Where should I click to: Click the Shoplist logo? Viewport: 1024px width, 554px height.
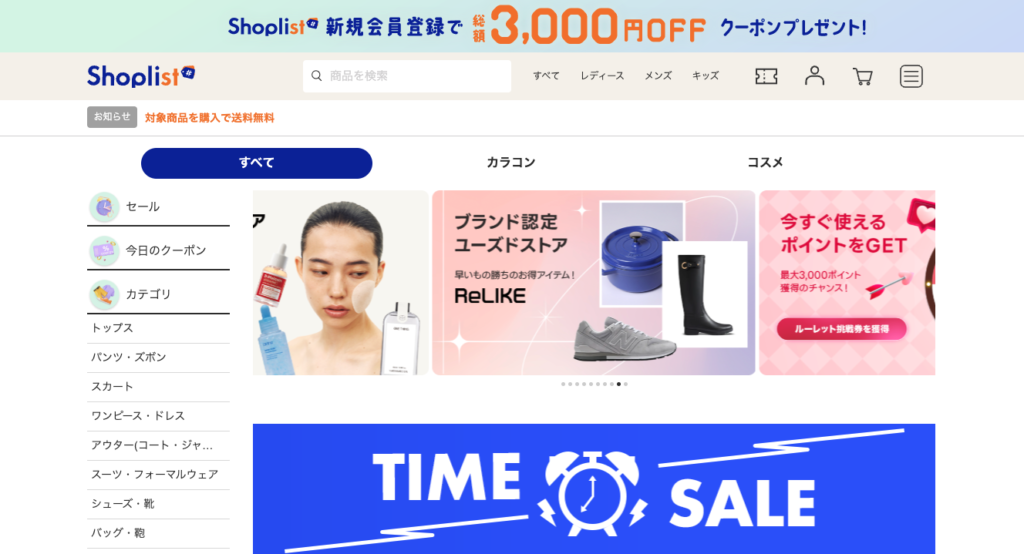pyautogui.click(x=141, y=76)
